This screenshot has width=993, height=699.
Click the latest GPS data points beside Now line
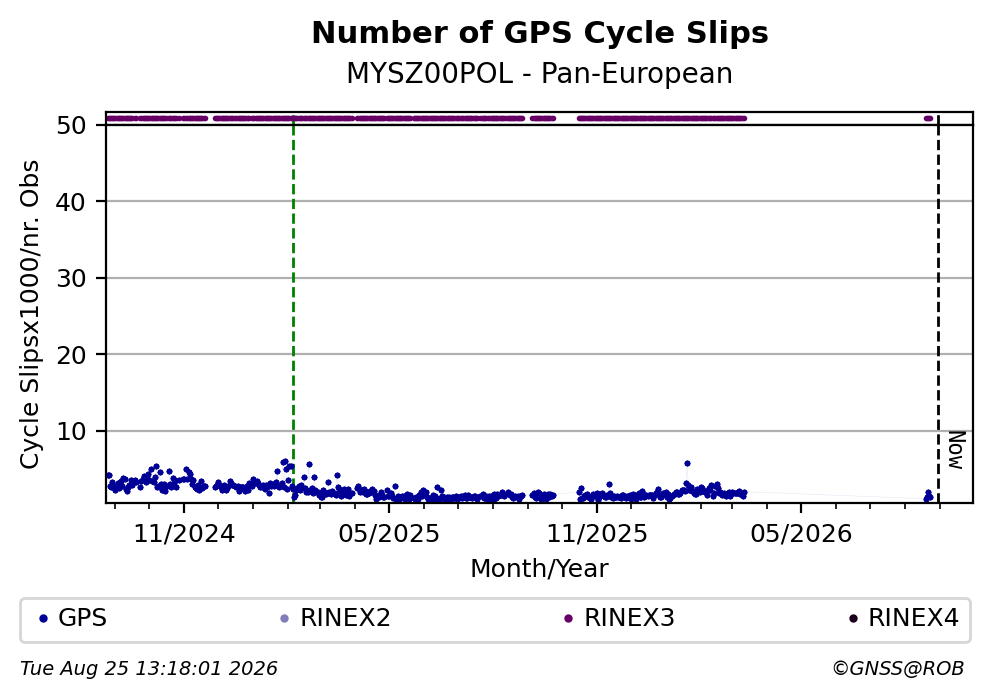(928, 496)
